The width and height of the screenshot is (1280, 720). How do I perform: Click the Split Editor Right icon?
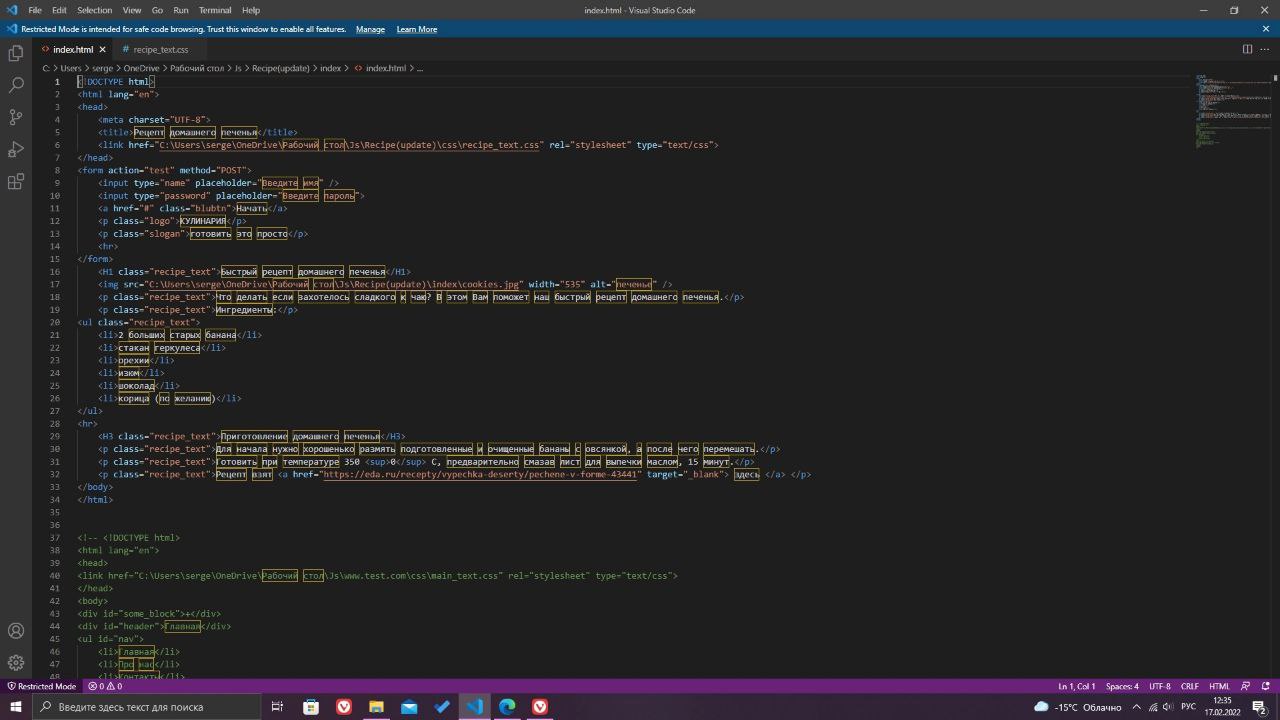click(1247, 49)
